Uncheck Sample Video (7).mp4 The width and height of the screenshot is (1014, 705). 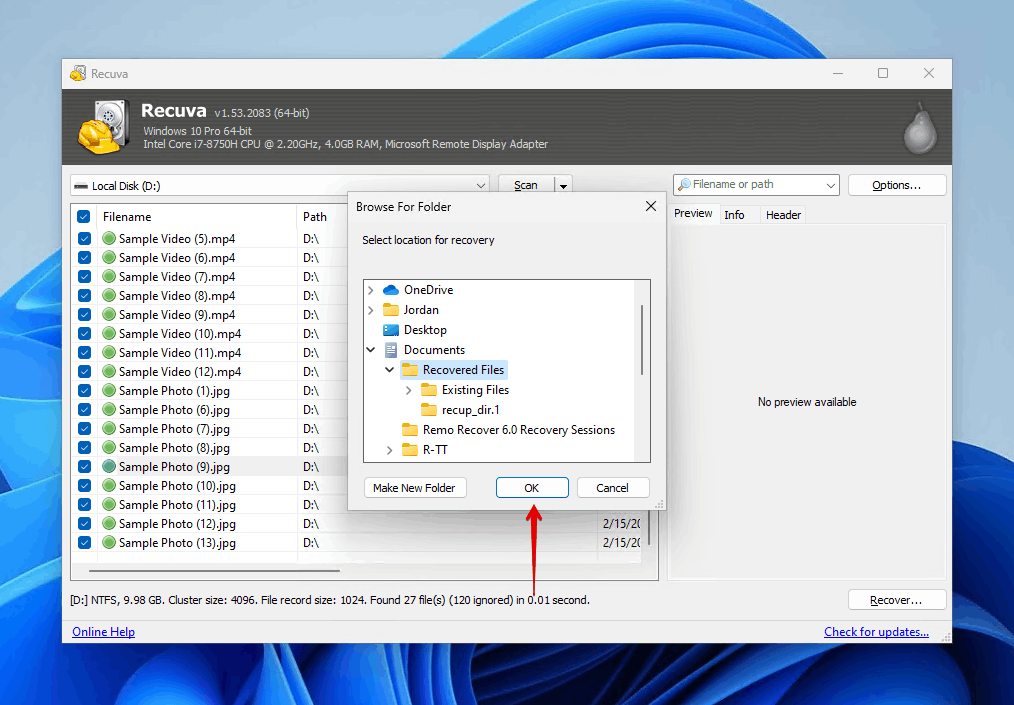84,277
